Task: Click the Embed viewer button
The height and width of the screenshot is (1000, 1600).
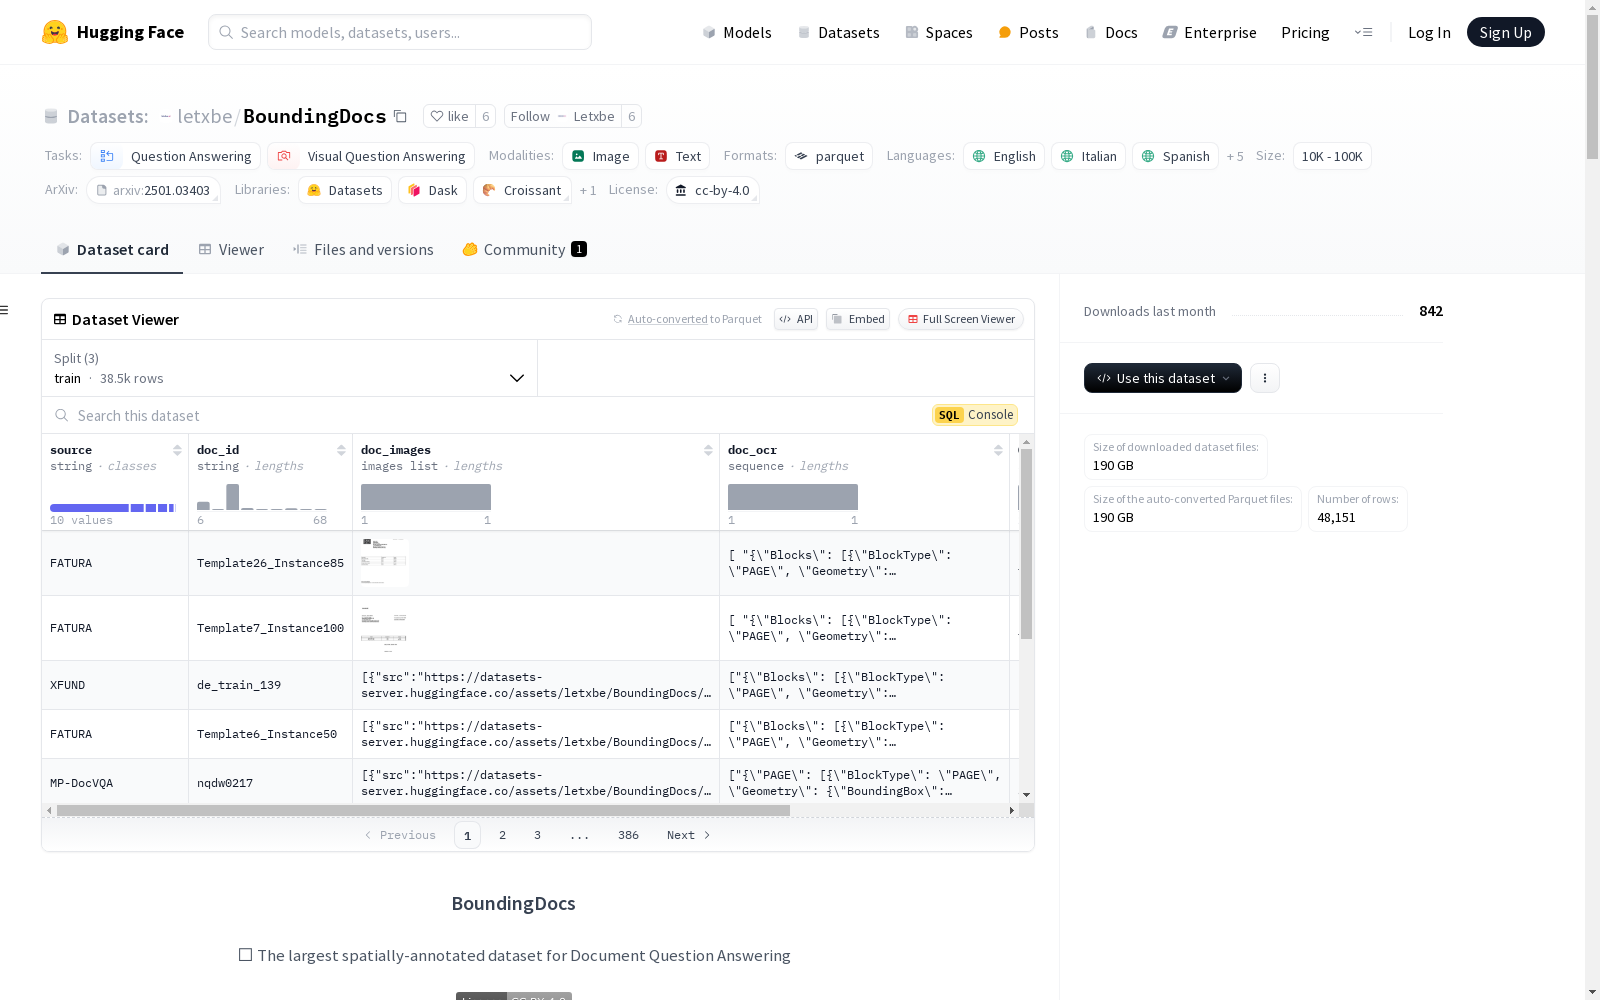Action: point(858,319)
